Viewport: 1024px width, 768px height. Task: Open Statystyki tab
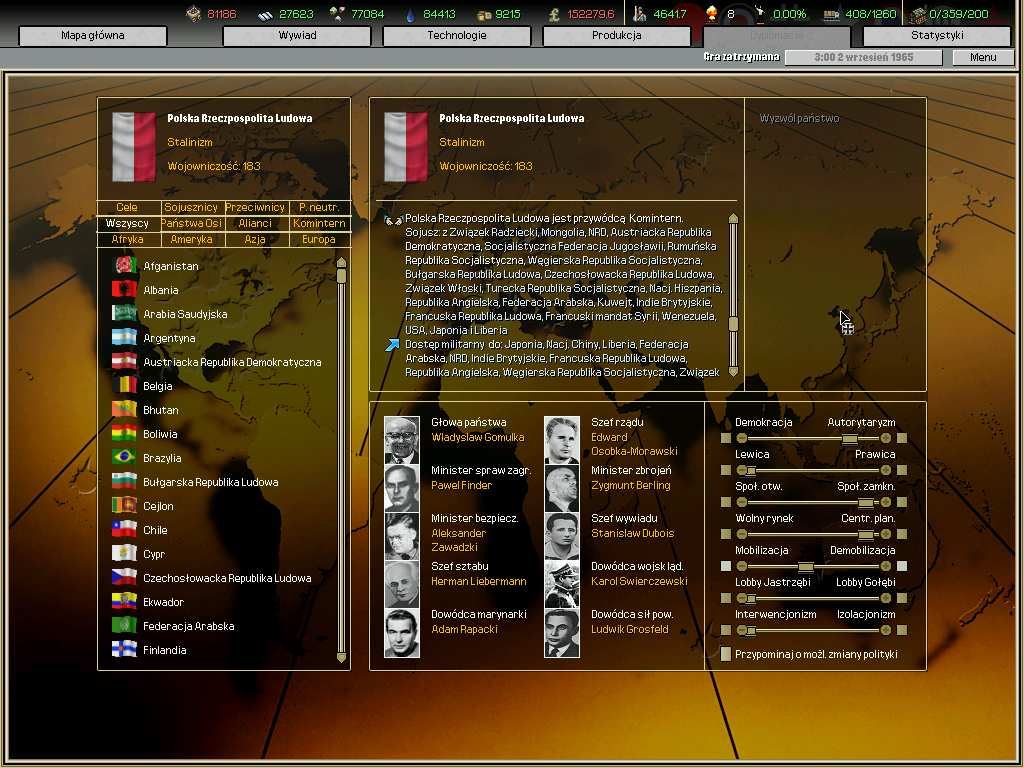(x=937, y=35)
